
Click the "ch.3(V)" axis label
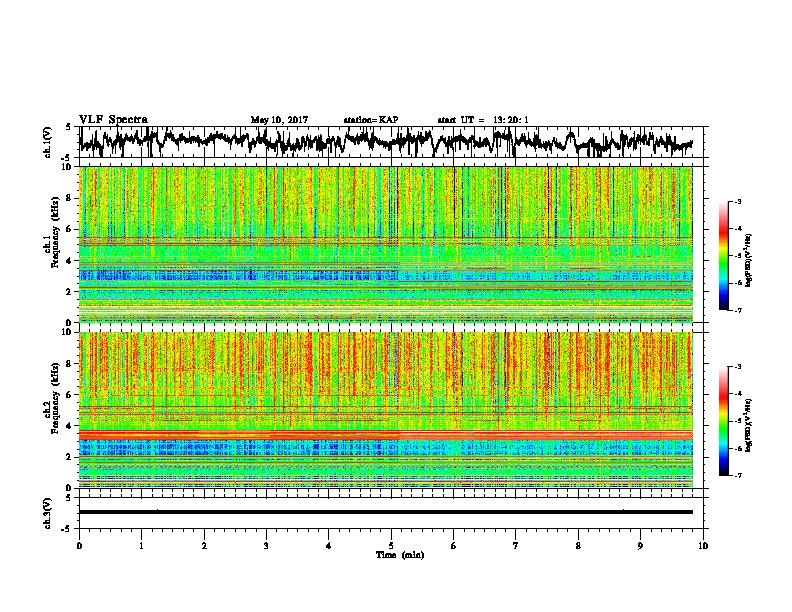[48, 513]
